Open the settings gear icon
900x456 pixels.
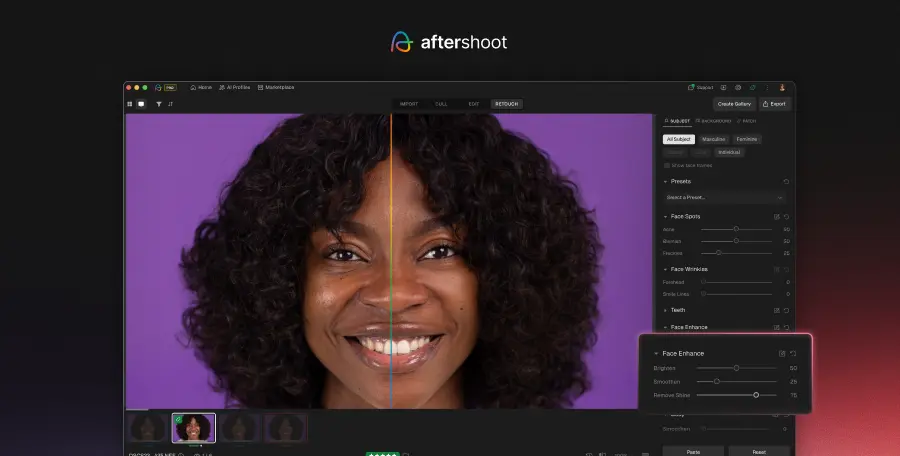click(x=738, y=87)
